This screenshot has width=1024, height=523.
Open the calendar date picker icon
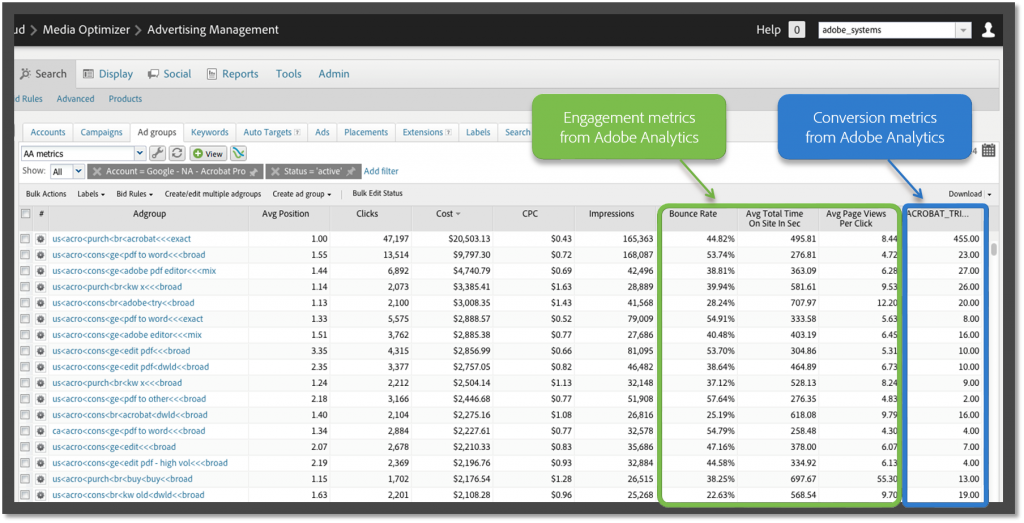pos(989,150)
